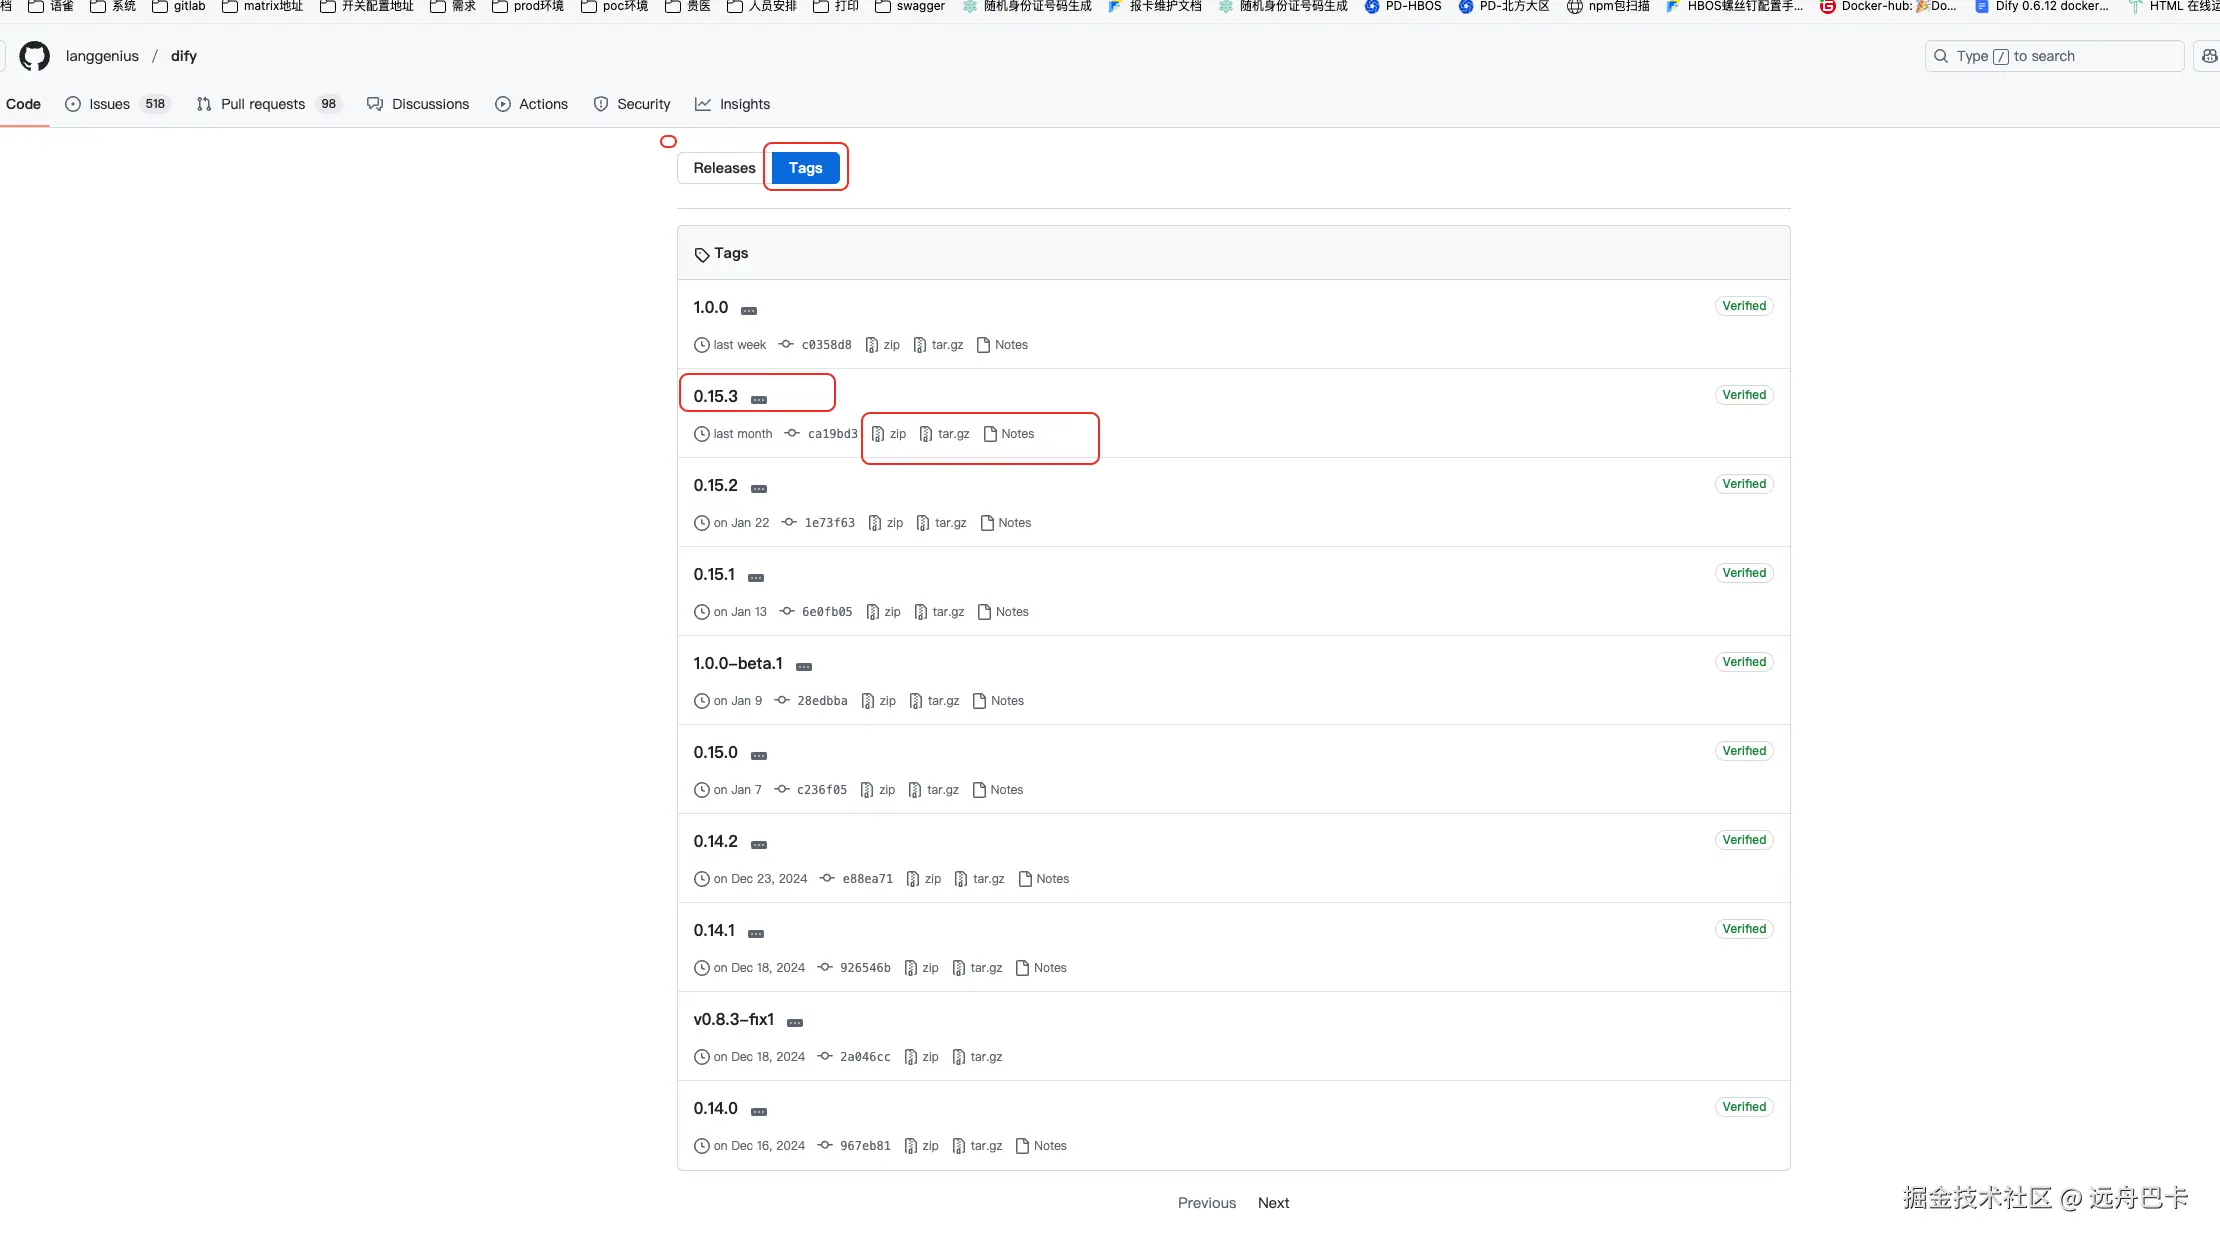Open commit c0358d8 for tag 1.0.0
The width and height of the screenshot is (2220, 1243).
[826, 345]
